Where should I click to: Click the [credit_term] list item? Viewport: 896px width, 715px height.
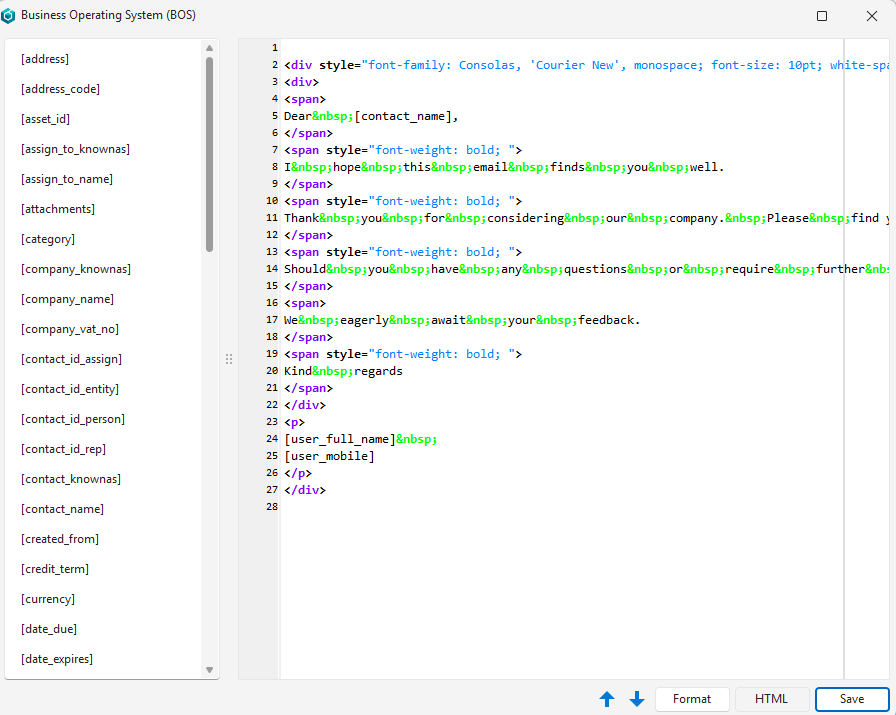pos(55,569)
